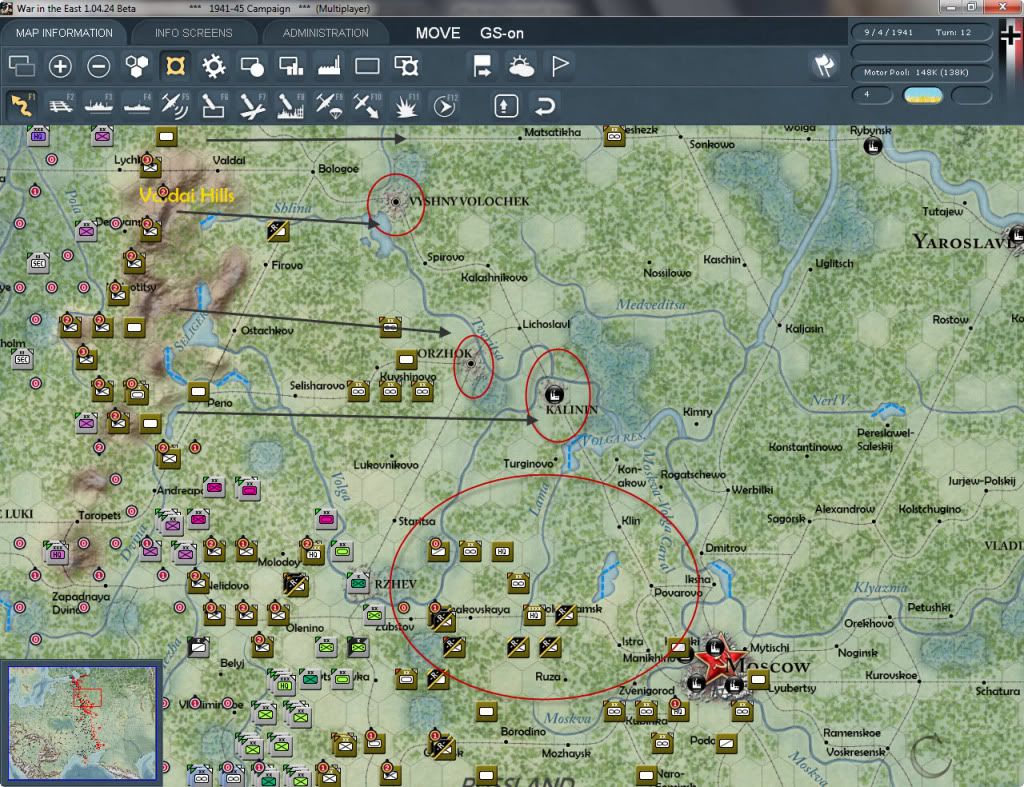Select F5 air recon plane icon

point(175,105)
